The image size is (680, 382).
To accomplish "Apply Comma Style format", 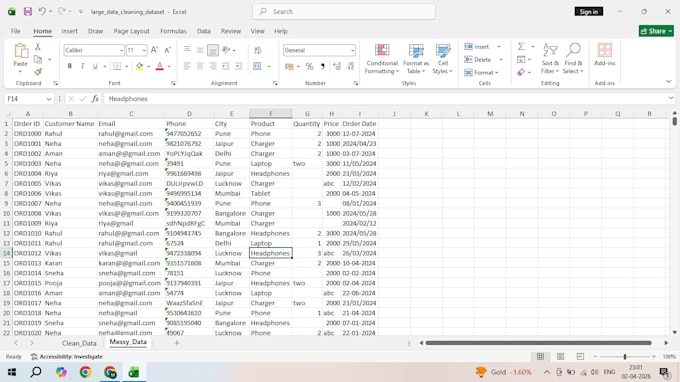I will tap(323, 66).
